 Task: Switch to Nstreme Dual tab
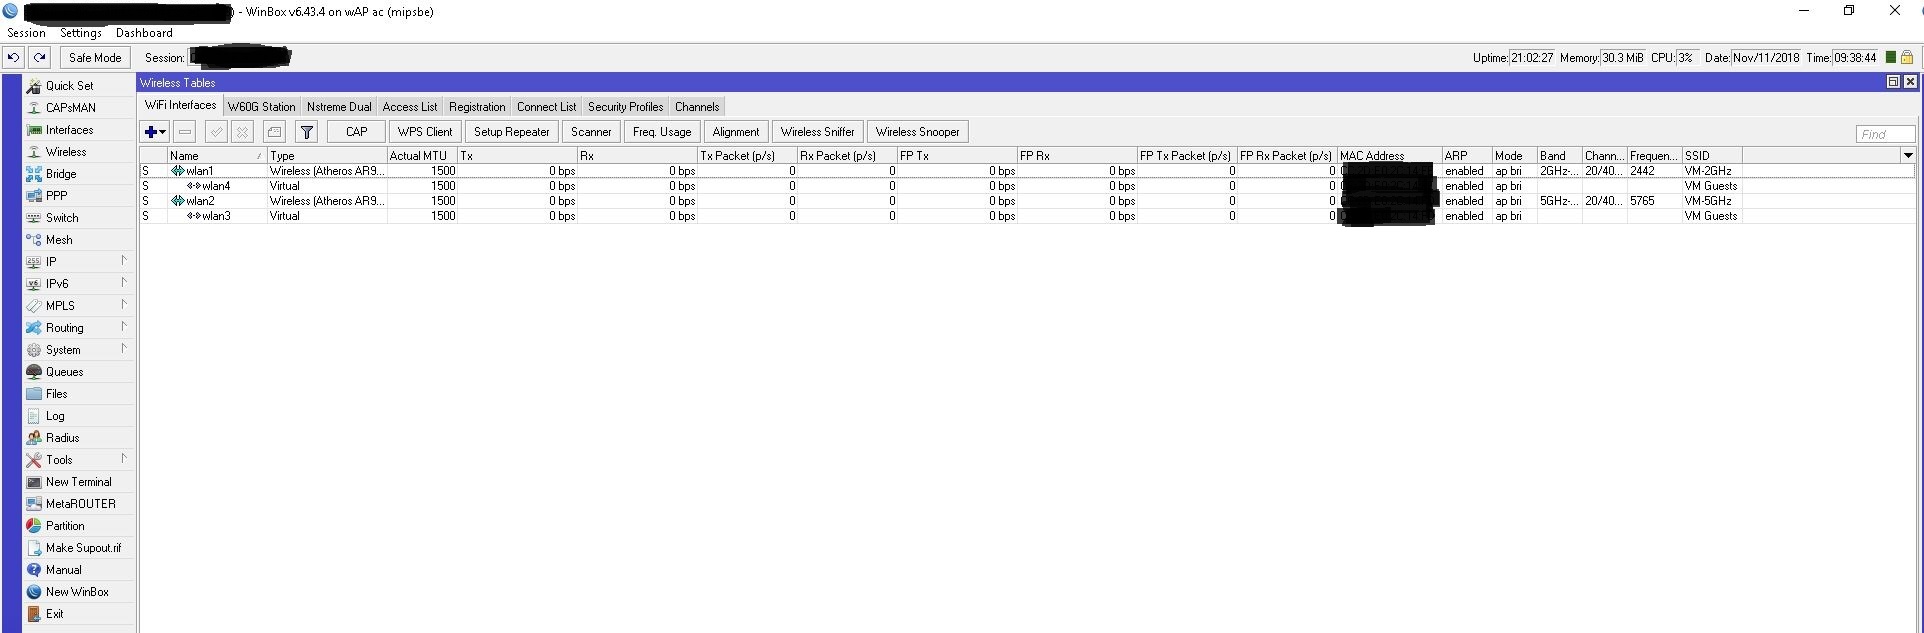[x=339, y=107]
